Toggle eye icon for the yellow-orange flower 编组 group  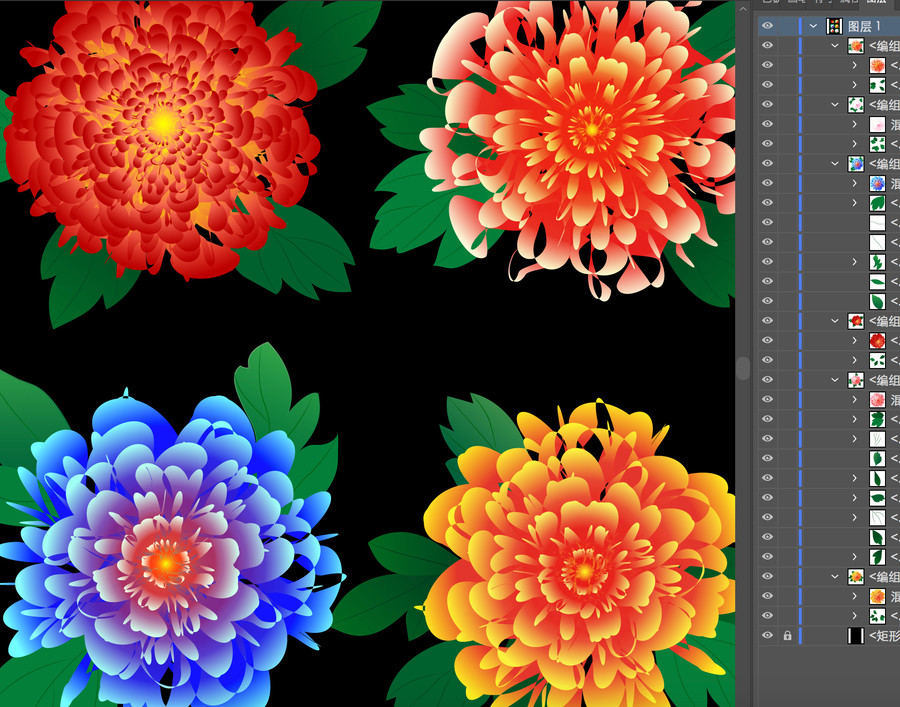(767, 576)
